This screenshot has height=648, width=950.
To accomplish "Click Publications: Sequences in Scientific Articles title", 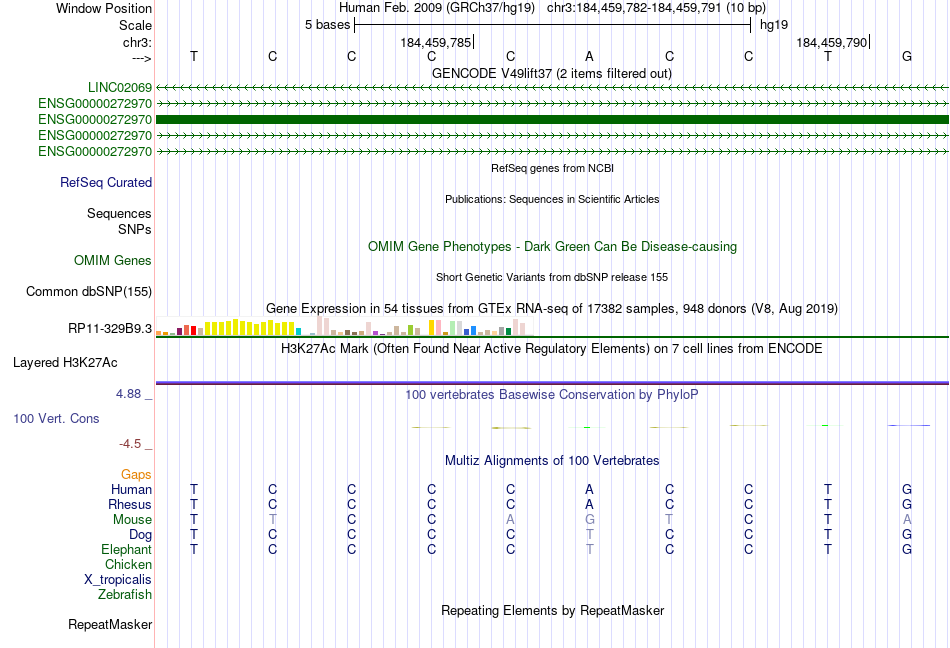I will pyautogui.click(x=552, y=199).
